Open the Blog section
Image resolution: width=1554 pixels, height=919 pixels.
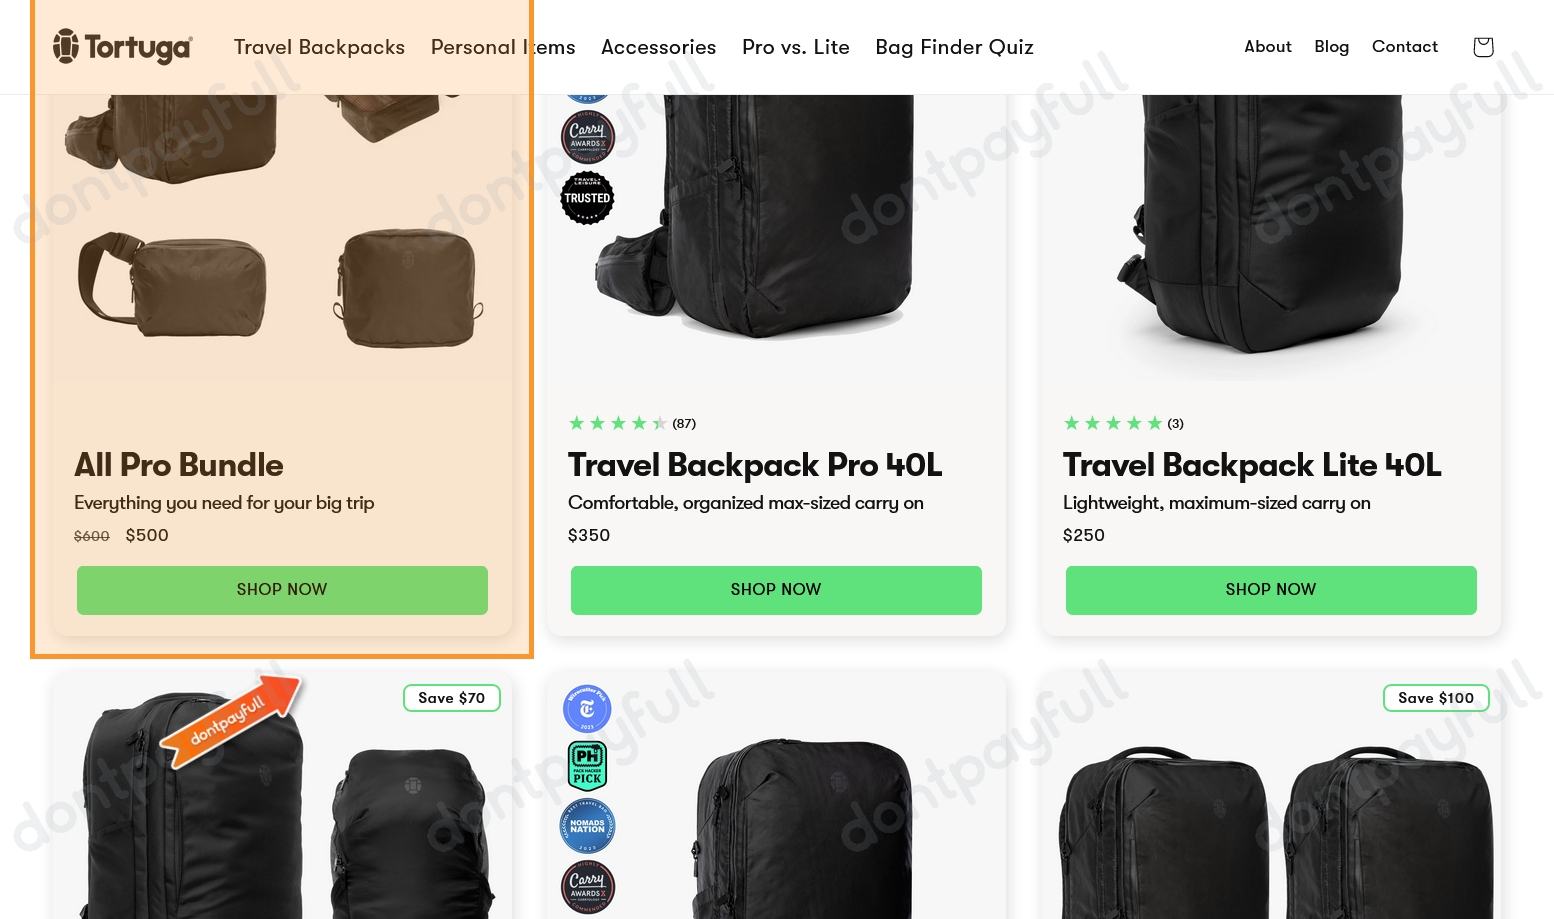[1331, 47]
